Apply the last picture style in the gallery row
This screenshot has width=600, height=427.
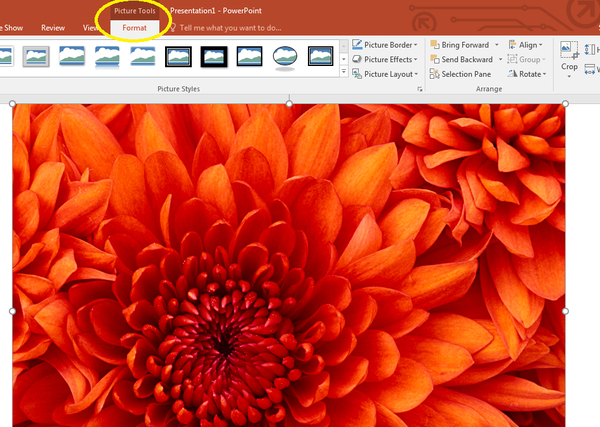coord(320,57)
